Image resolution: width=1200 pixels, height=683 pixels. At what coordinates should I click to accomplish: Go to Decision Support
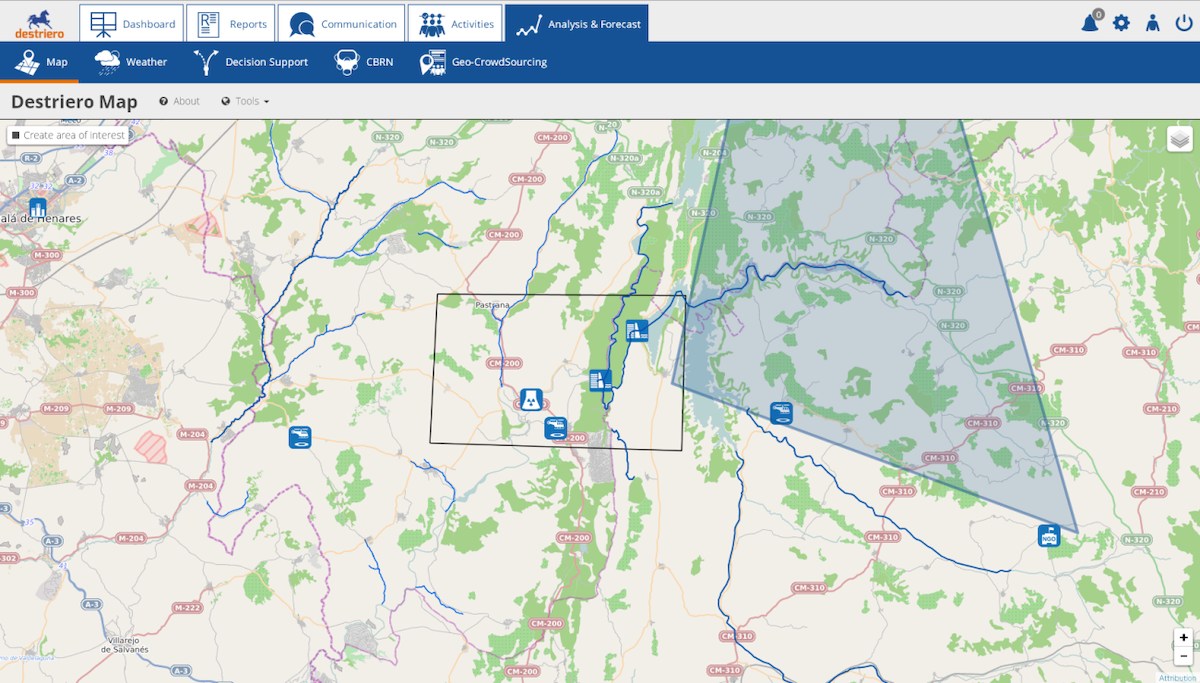[x=250, y=62]
